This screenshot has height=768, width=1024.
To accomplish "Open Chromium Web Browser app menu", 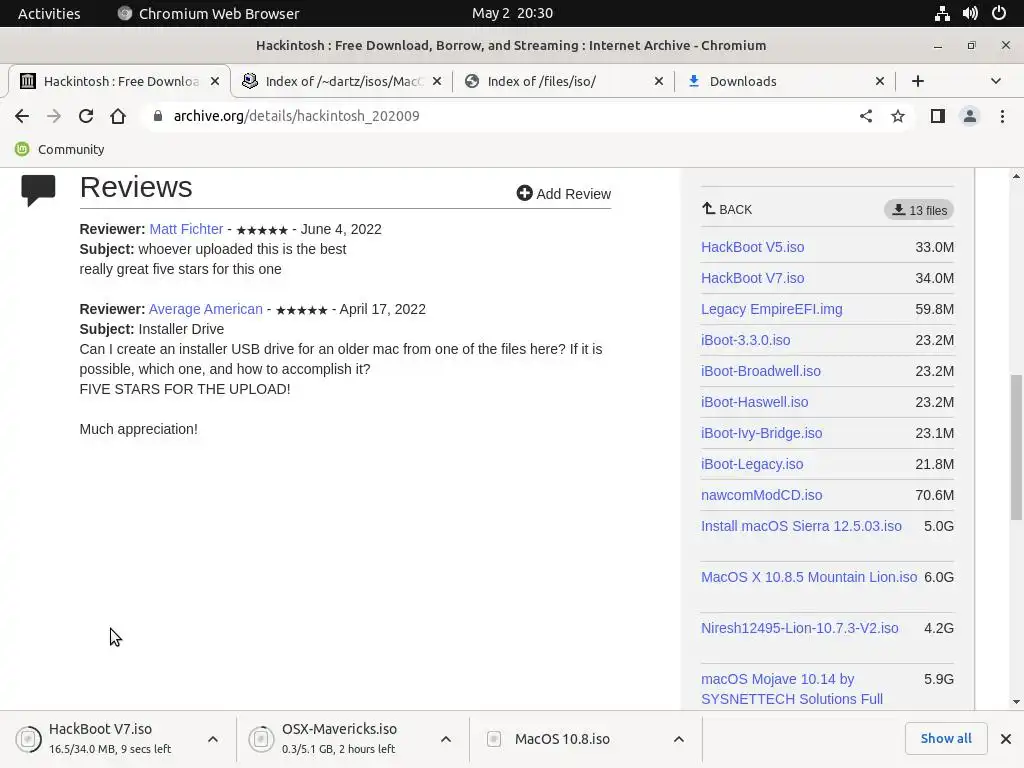I will pos(208,14).
